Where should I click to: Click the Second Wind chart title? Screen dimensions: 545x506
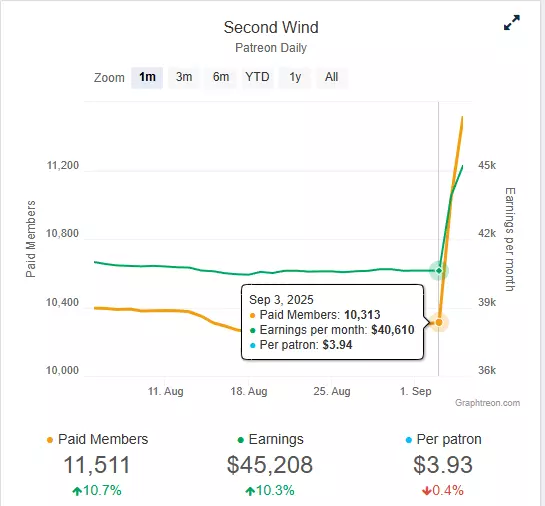[x=271, y=27]
